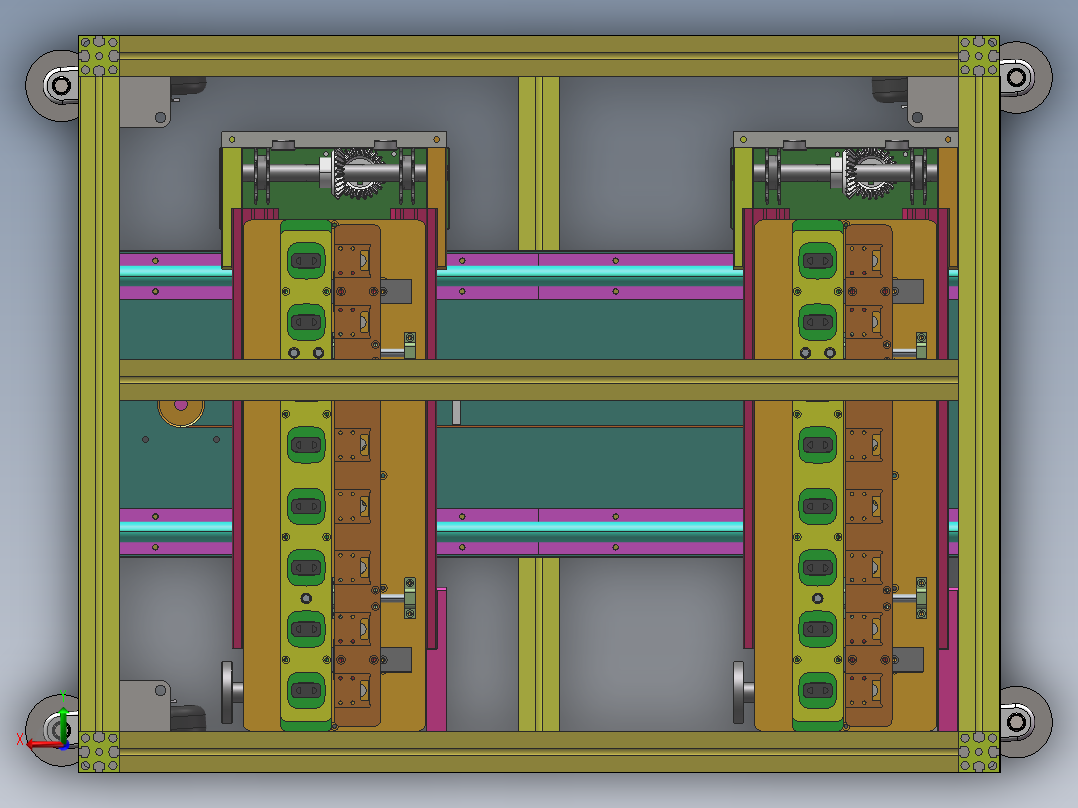
Task: Select the top-left gray caster mounting block
Action: pos(145,102)
